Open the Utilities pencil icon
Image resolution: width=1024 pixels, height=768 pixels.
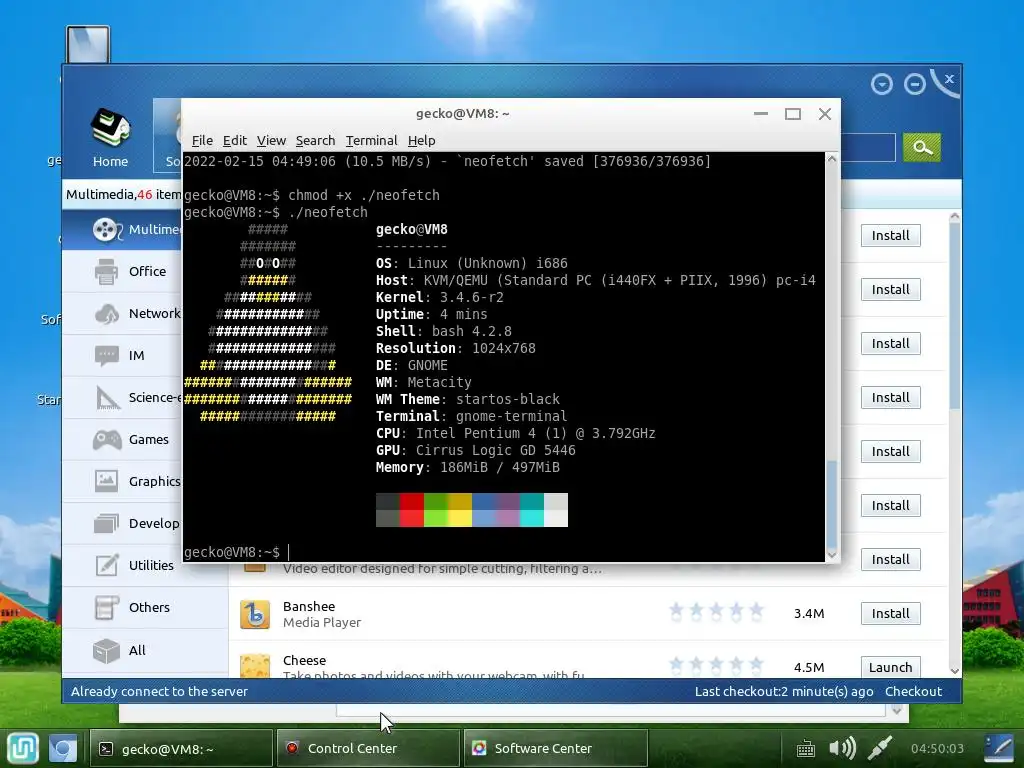107,565
